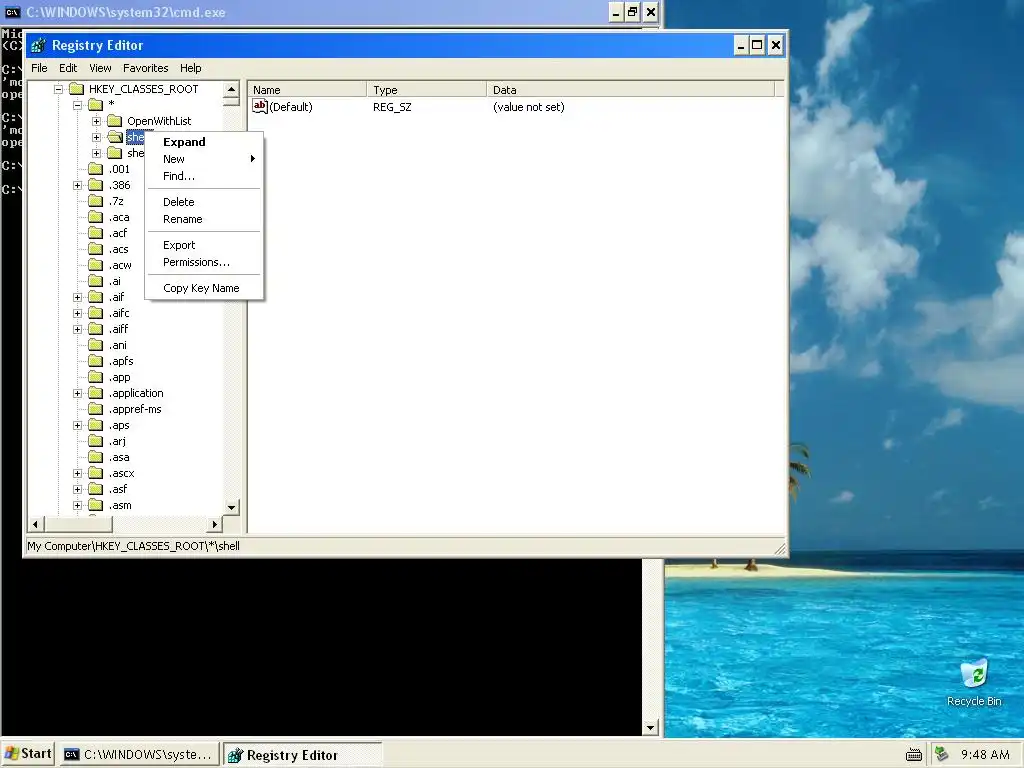Click the .asa folder icon

pos(96,457)
